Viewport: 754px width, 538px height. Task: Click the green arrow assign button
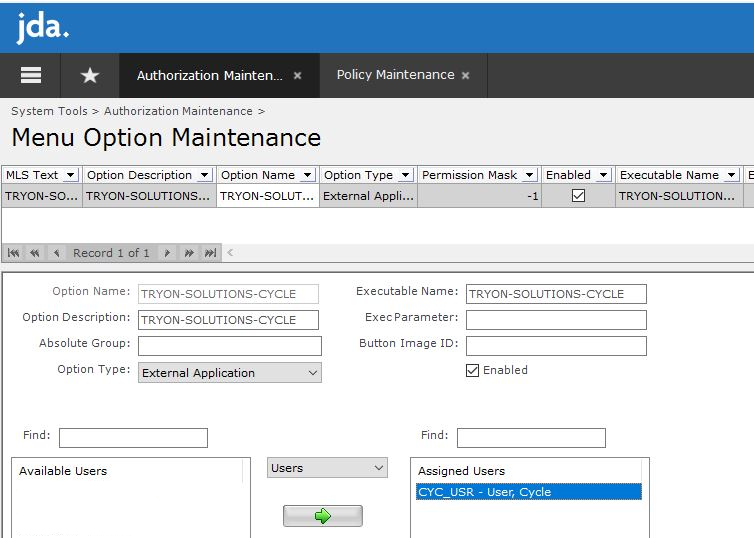[x=323, y=516]
